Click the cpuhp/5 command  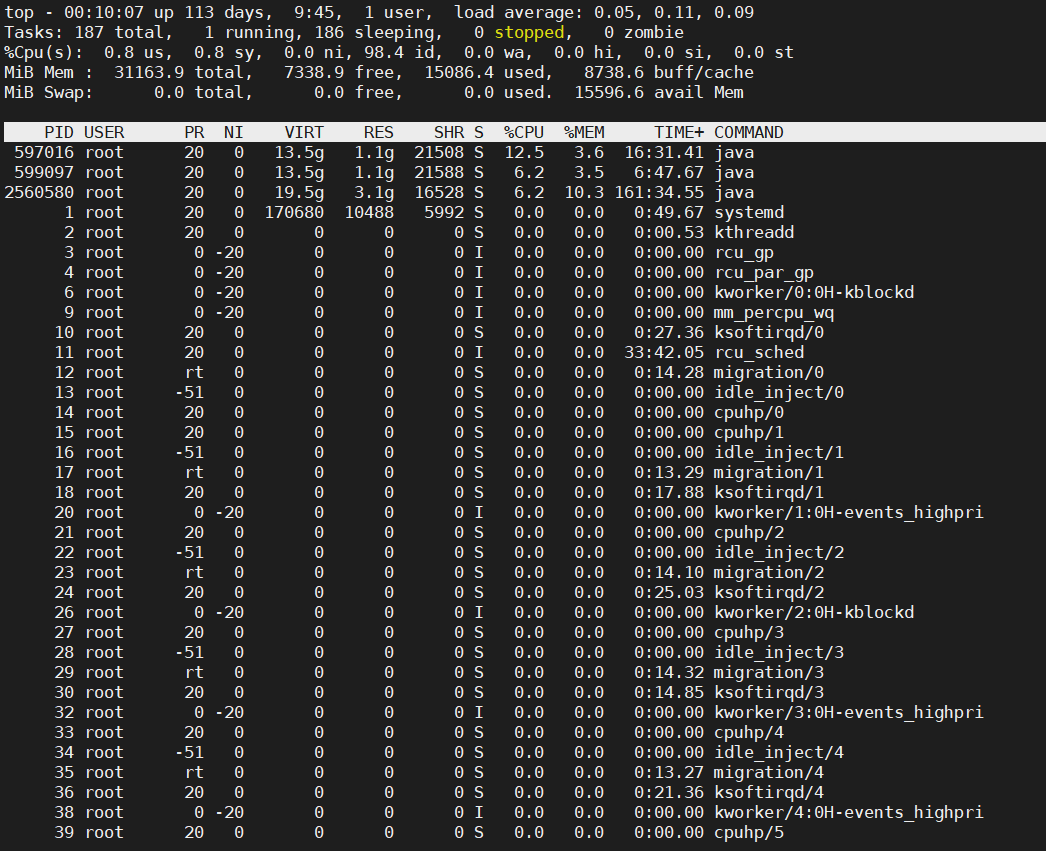749,833
